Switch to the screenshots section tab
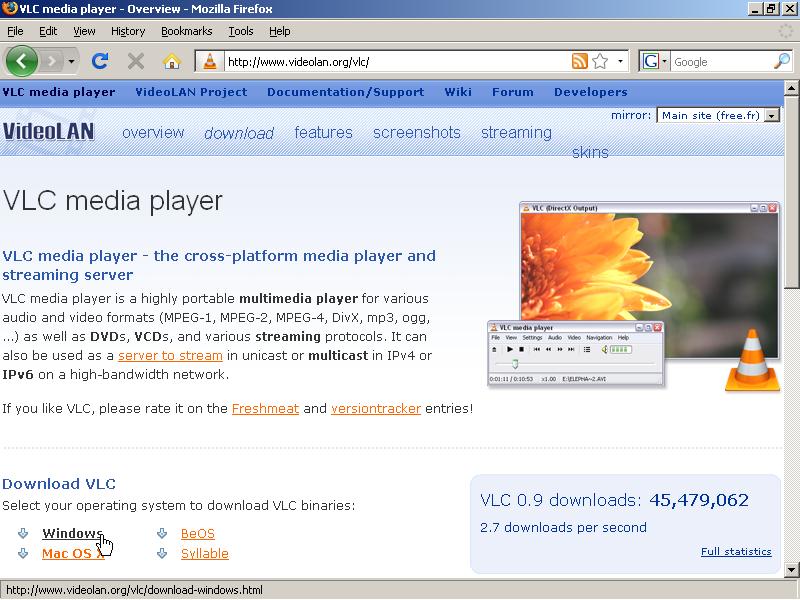Viewport: 800px width, 600px height. pos(417,132)
